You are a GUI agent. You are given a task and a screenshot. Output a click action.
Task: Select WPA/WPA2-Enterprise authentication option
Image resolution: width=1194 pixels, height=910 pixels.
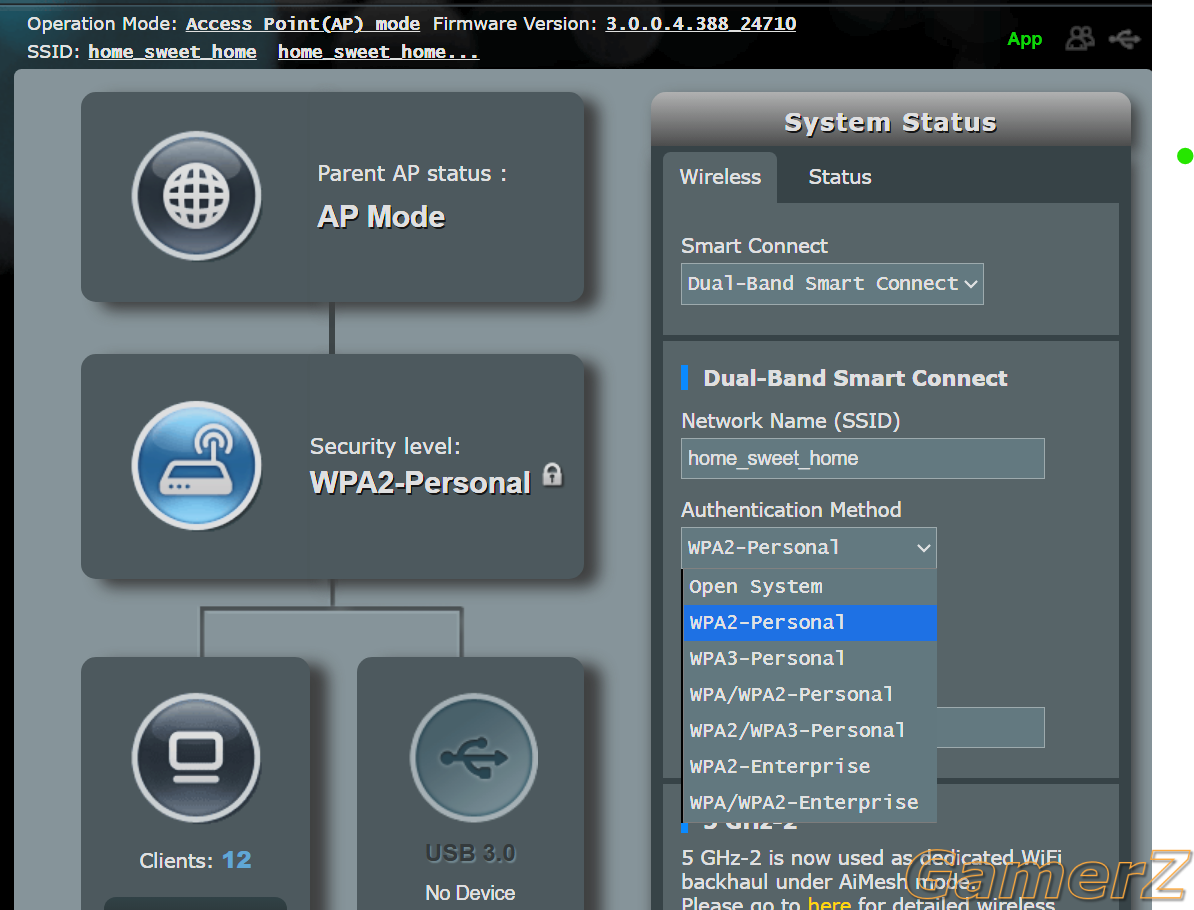coord(810,803)
